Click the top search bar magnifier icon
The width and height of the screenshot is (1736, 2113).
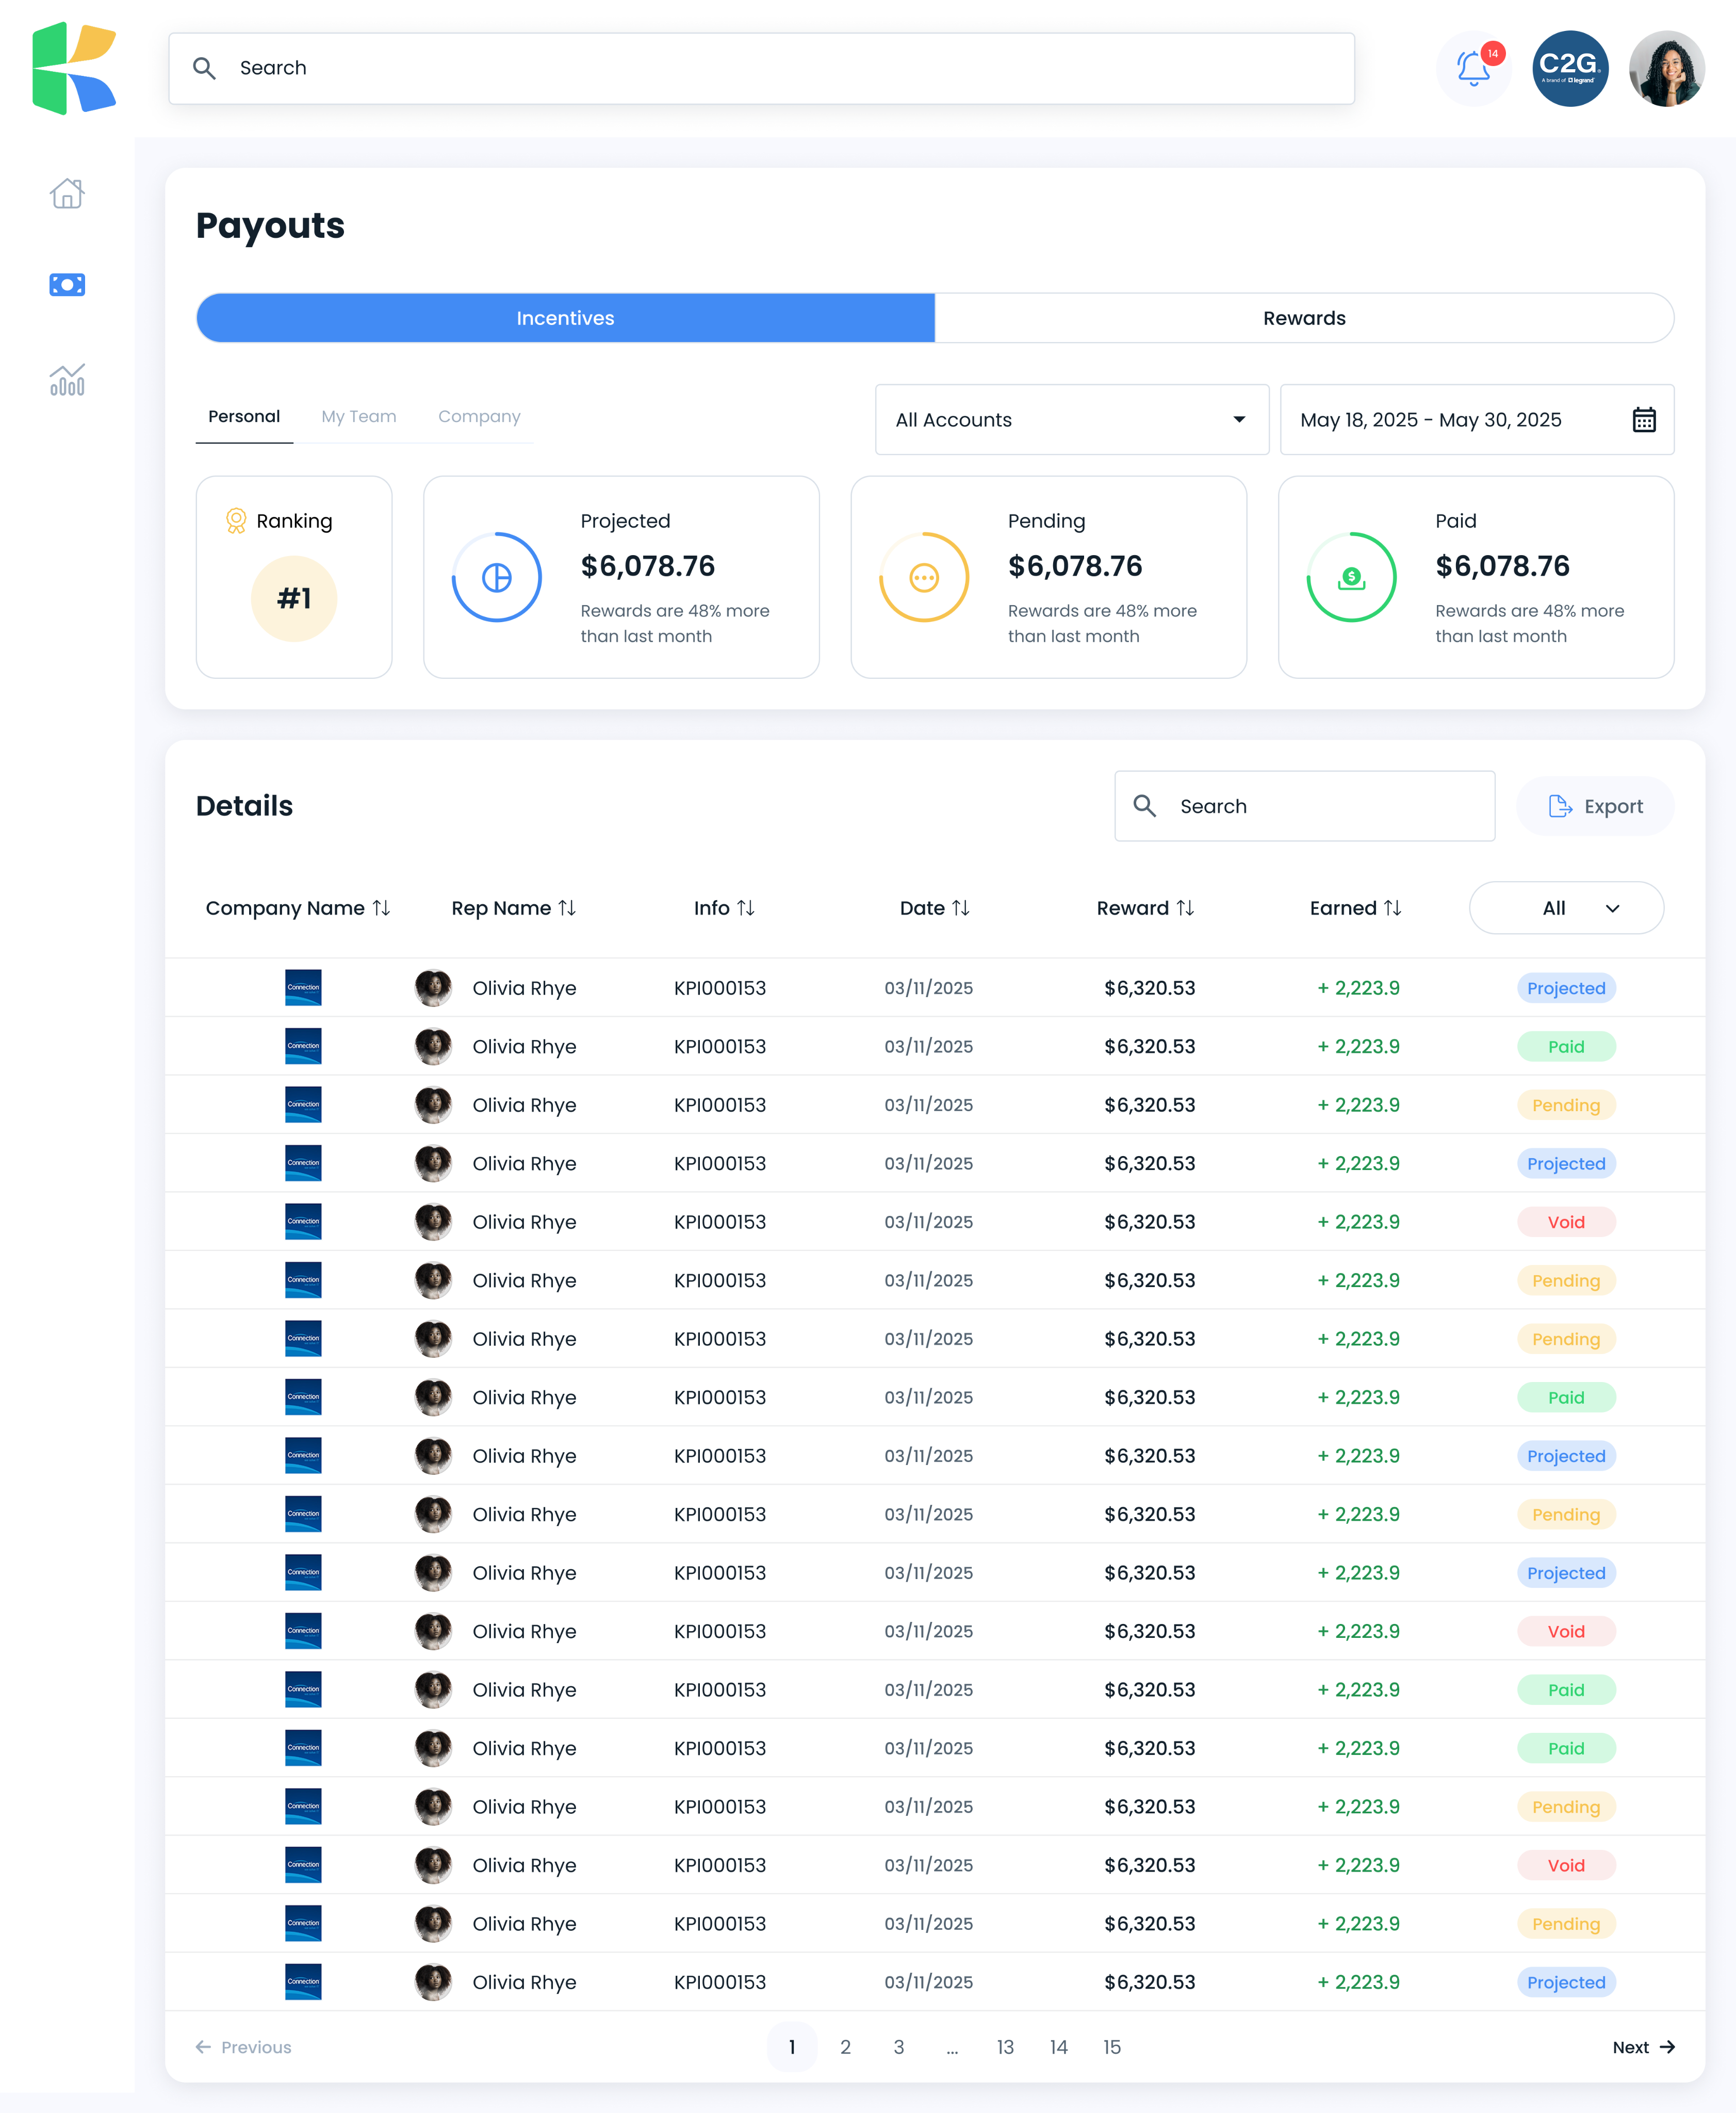(x=204, y=68)
